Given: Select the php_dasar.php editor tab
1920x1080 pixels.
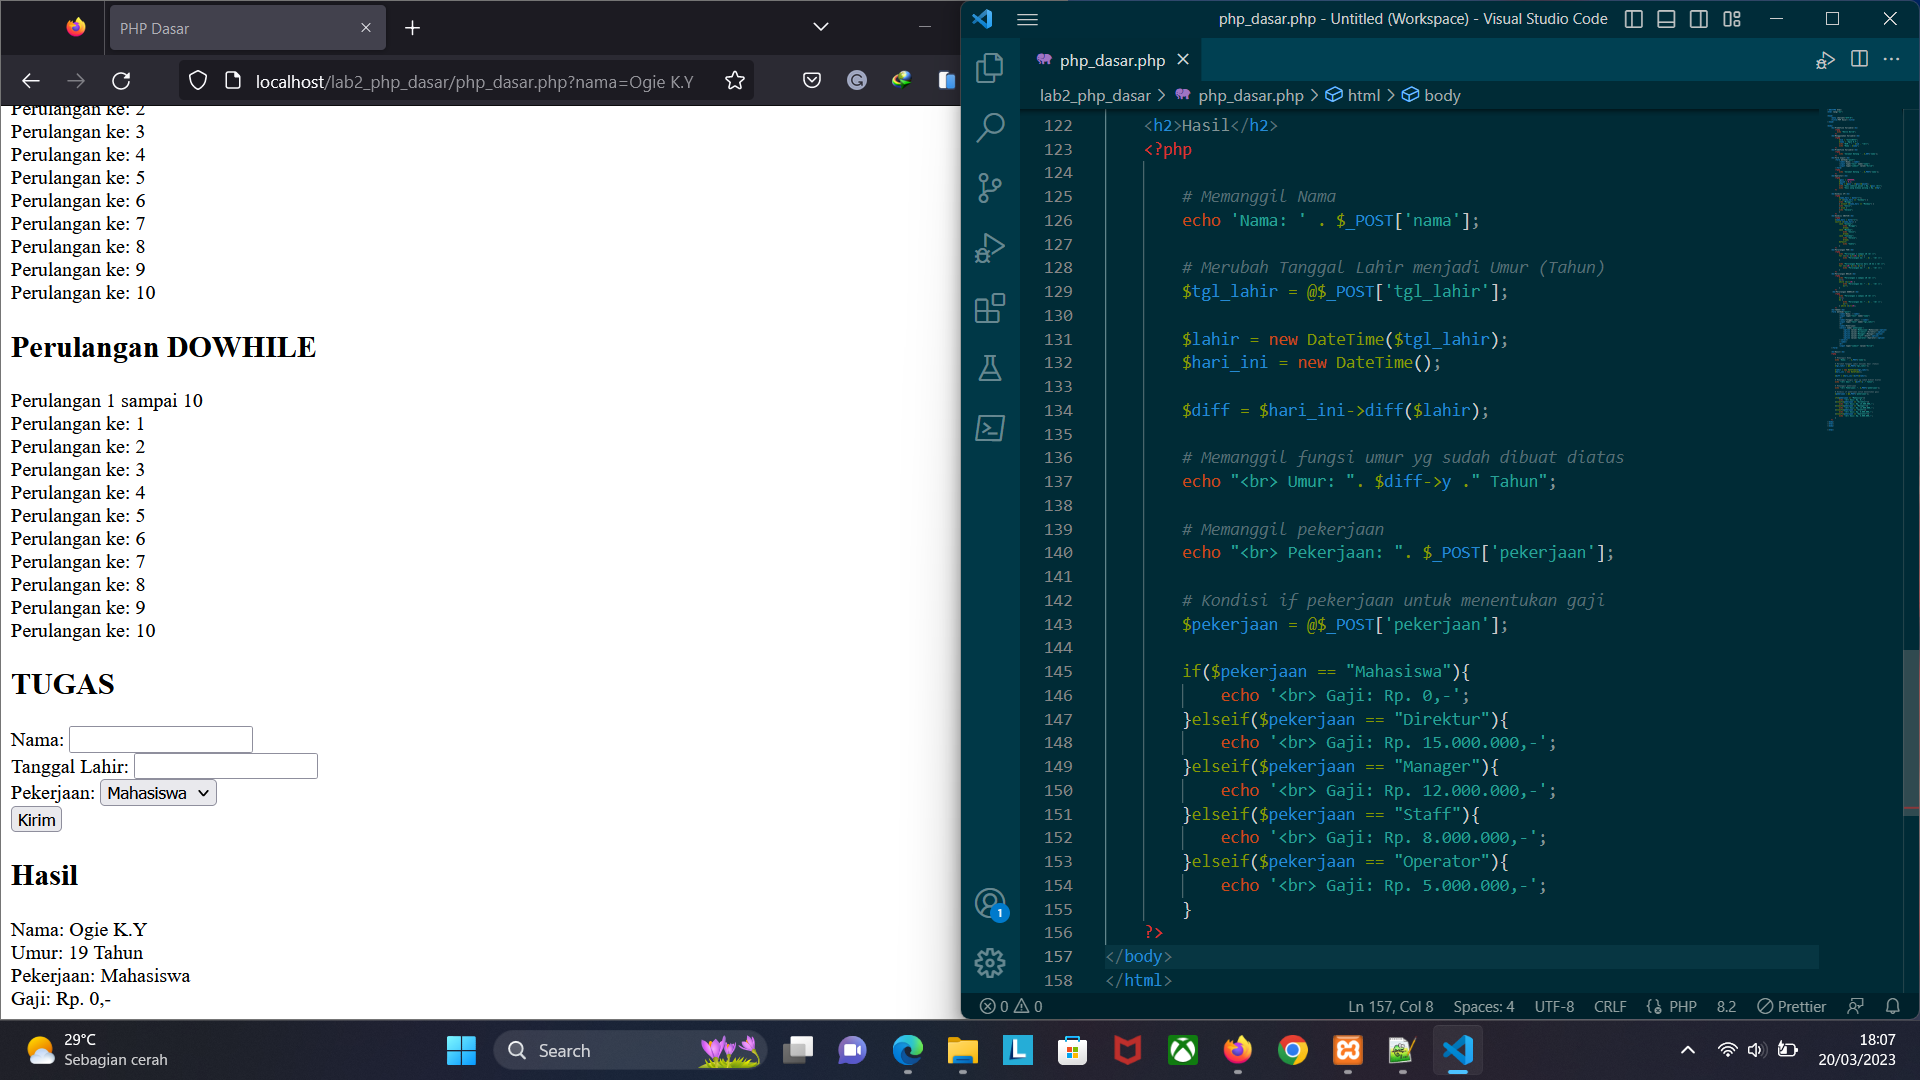Looking at the screenshot, I should tap(1110, 60).
